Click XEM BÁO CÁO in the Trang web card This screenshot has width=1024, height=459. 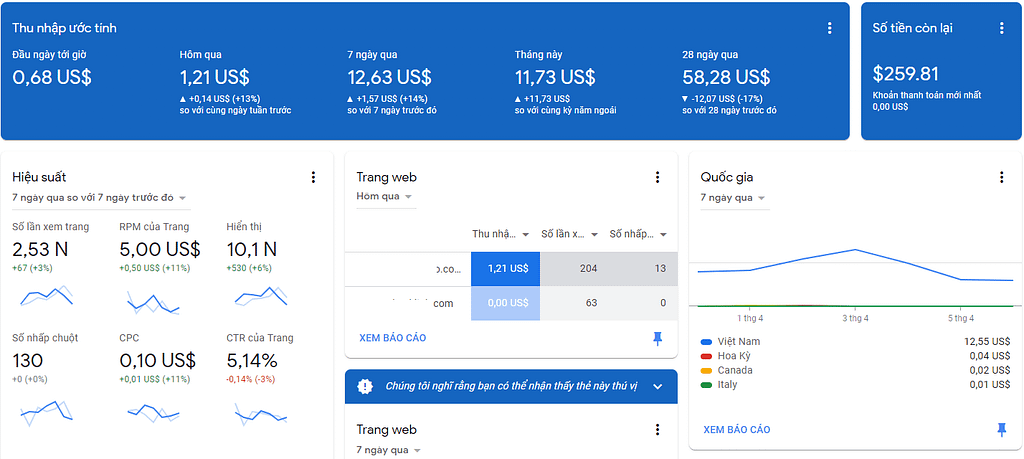click(x=392, y=338)
